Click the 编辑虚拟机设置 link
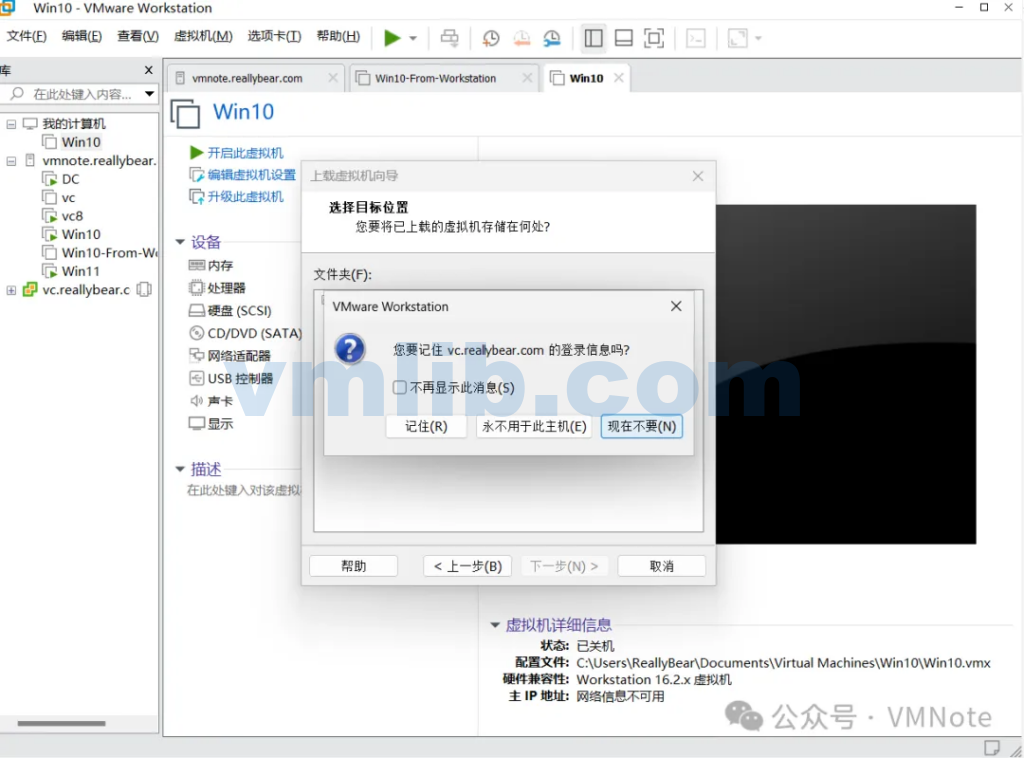This screenshot has width=1024, height=758. click(x=251, y=174)
